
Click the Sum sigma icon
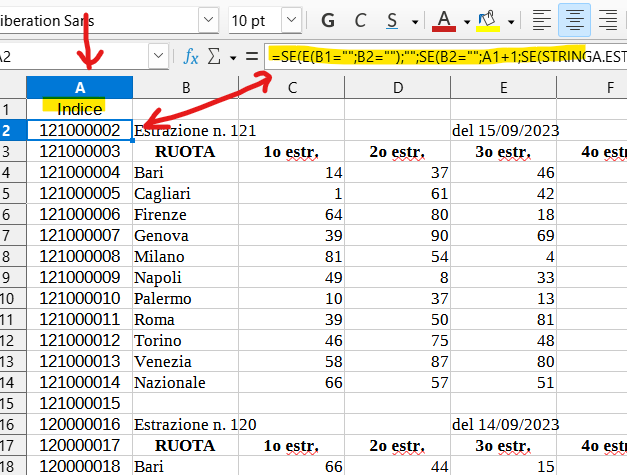point(214,56)
